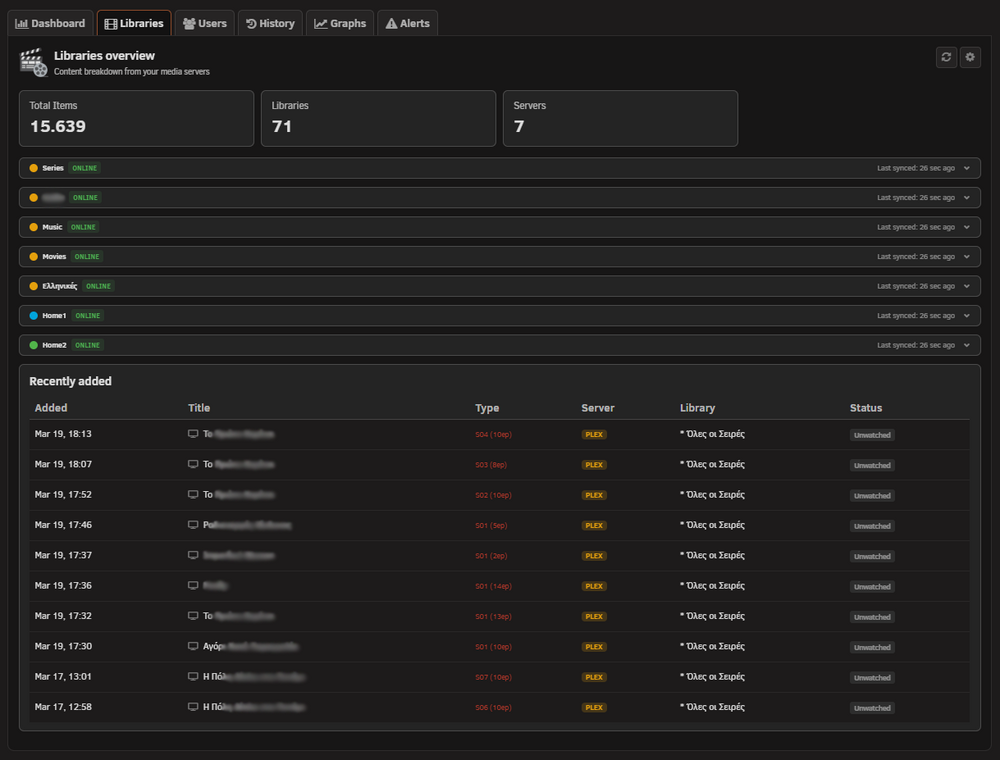Viewport: 1000px width, 760px height.
Task: Click the clapperboard Libraries overview icon
Action: (x=34, y=62)
